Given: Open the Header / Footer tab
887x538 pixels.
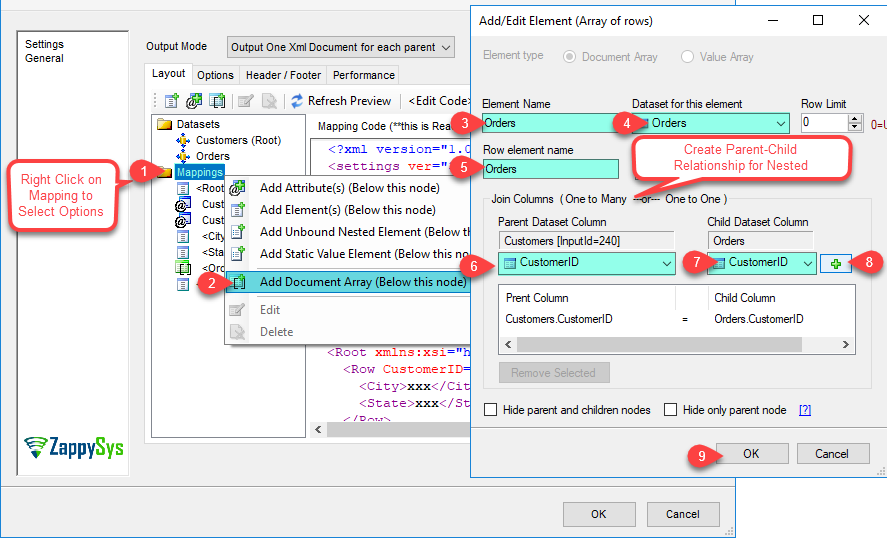Looking at the screenshot, I should [x=283, y=75].
